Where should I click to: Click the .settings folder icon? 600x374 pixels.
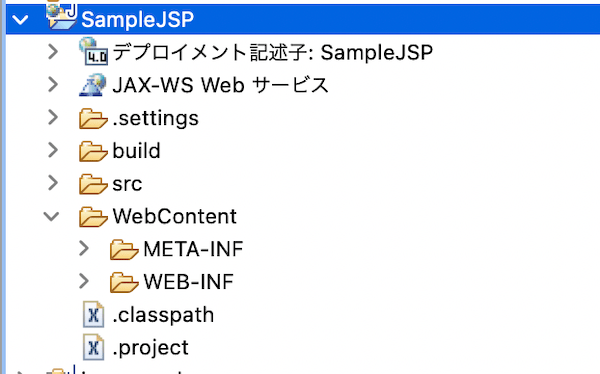[x=93, y=118]
